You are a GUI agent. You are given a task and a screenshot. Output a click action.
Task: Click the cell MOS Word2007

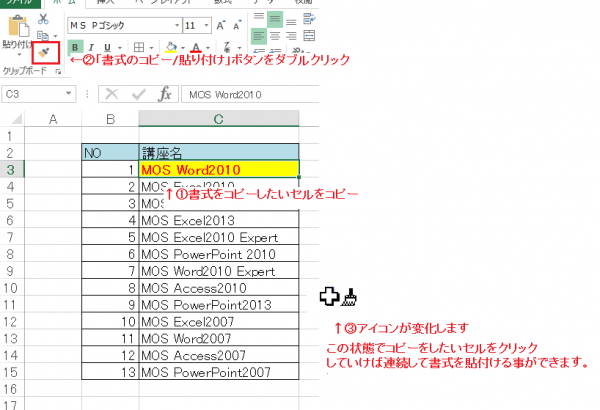tap(218, 338)
